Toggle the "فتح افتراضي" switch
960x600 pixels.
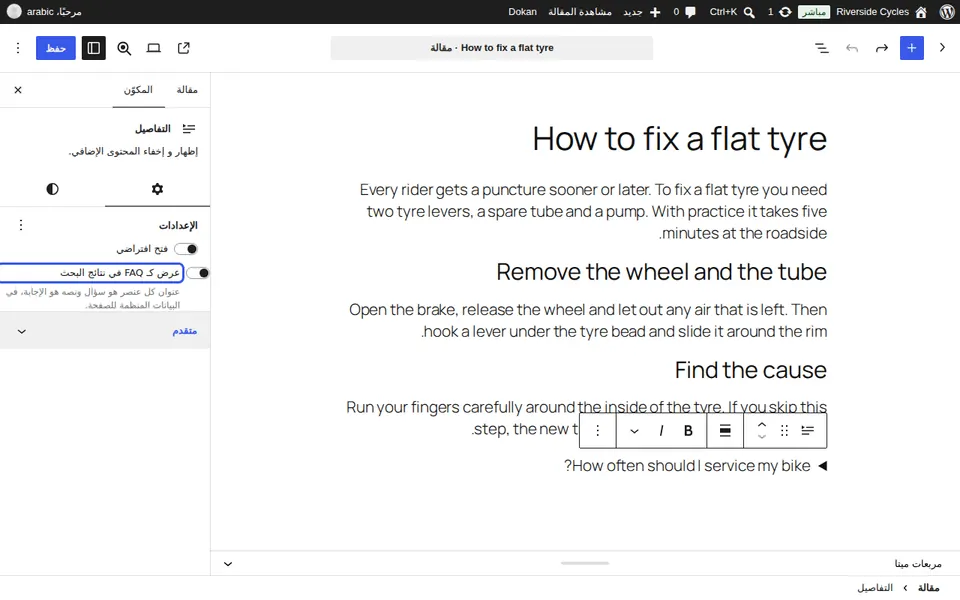point(186,249)
